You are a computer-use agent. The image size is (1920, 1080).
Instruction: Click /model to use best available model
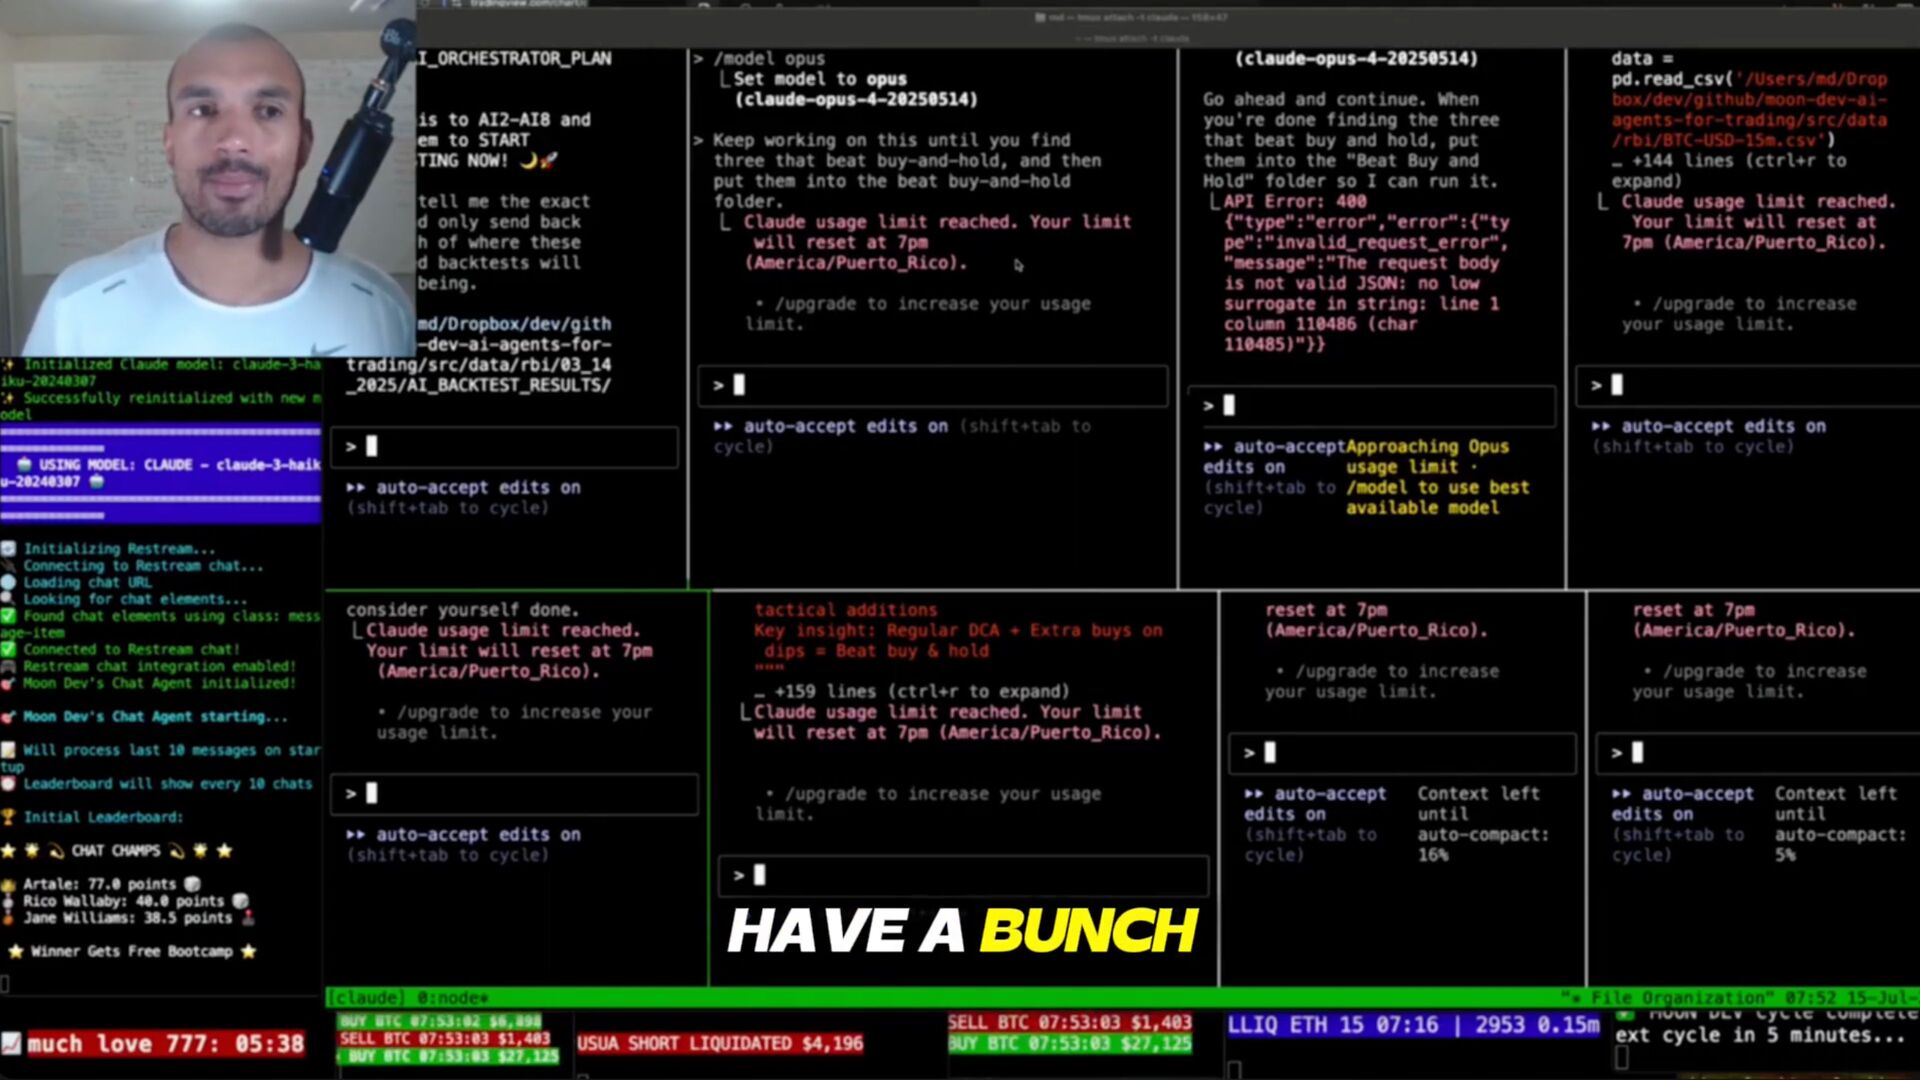[x=1437, y=498]
